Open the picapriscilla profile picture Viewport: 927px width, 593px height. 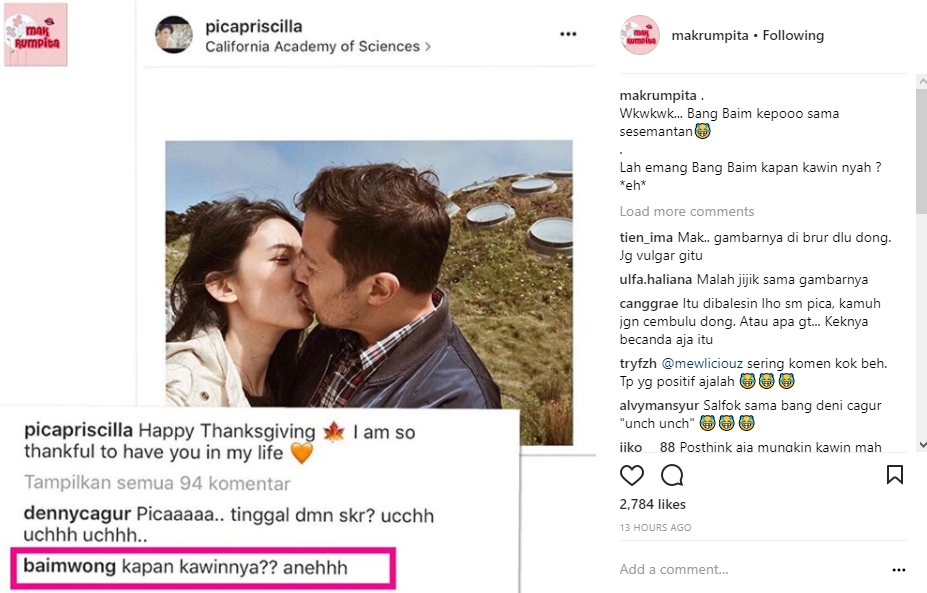click(174, 35)
